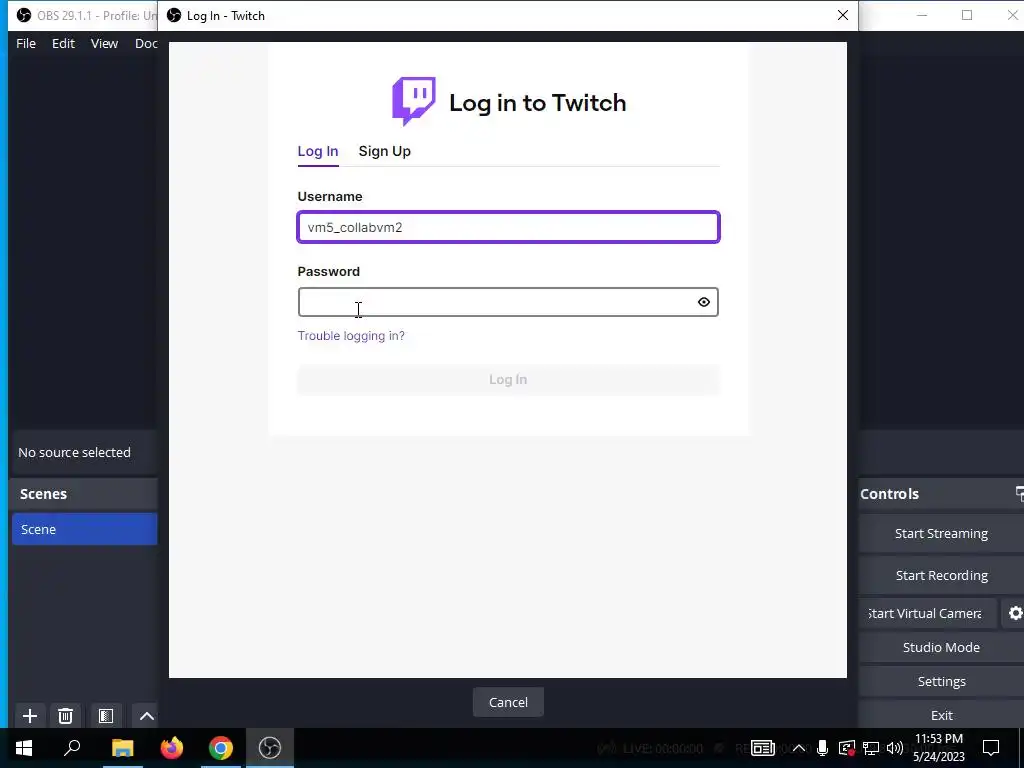Switch to the Sign Up tab
Image resolution: width=1024 pixels, height=768 pixels.
pyautogui.click(x=385, y=151)
